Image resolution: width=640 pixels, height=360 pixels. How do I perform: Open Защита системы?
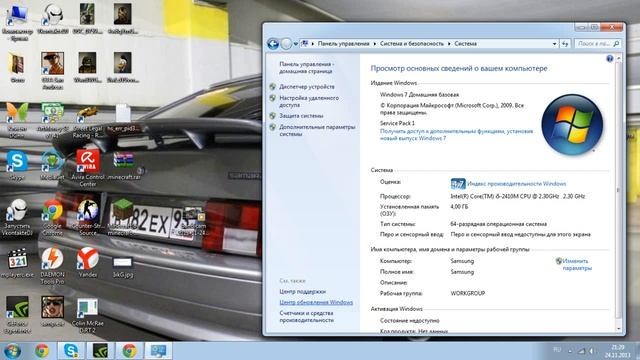tap(301, 116)
